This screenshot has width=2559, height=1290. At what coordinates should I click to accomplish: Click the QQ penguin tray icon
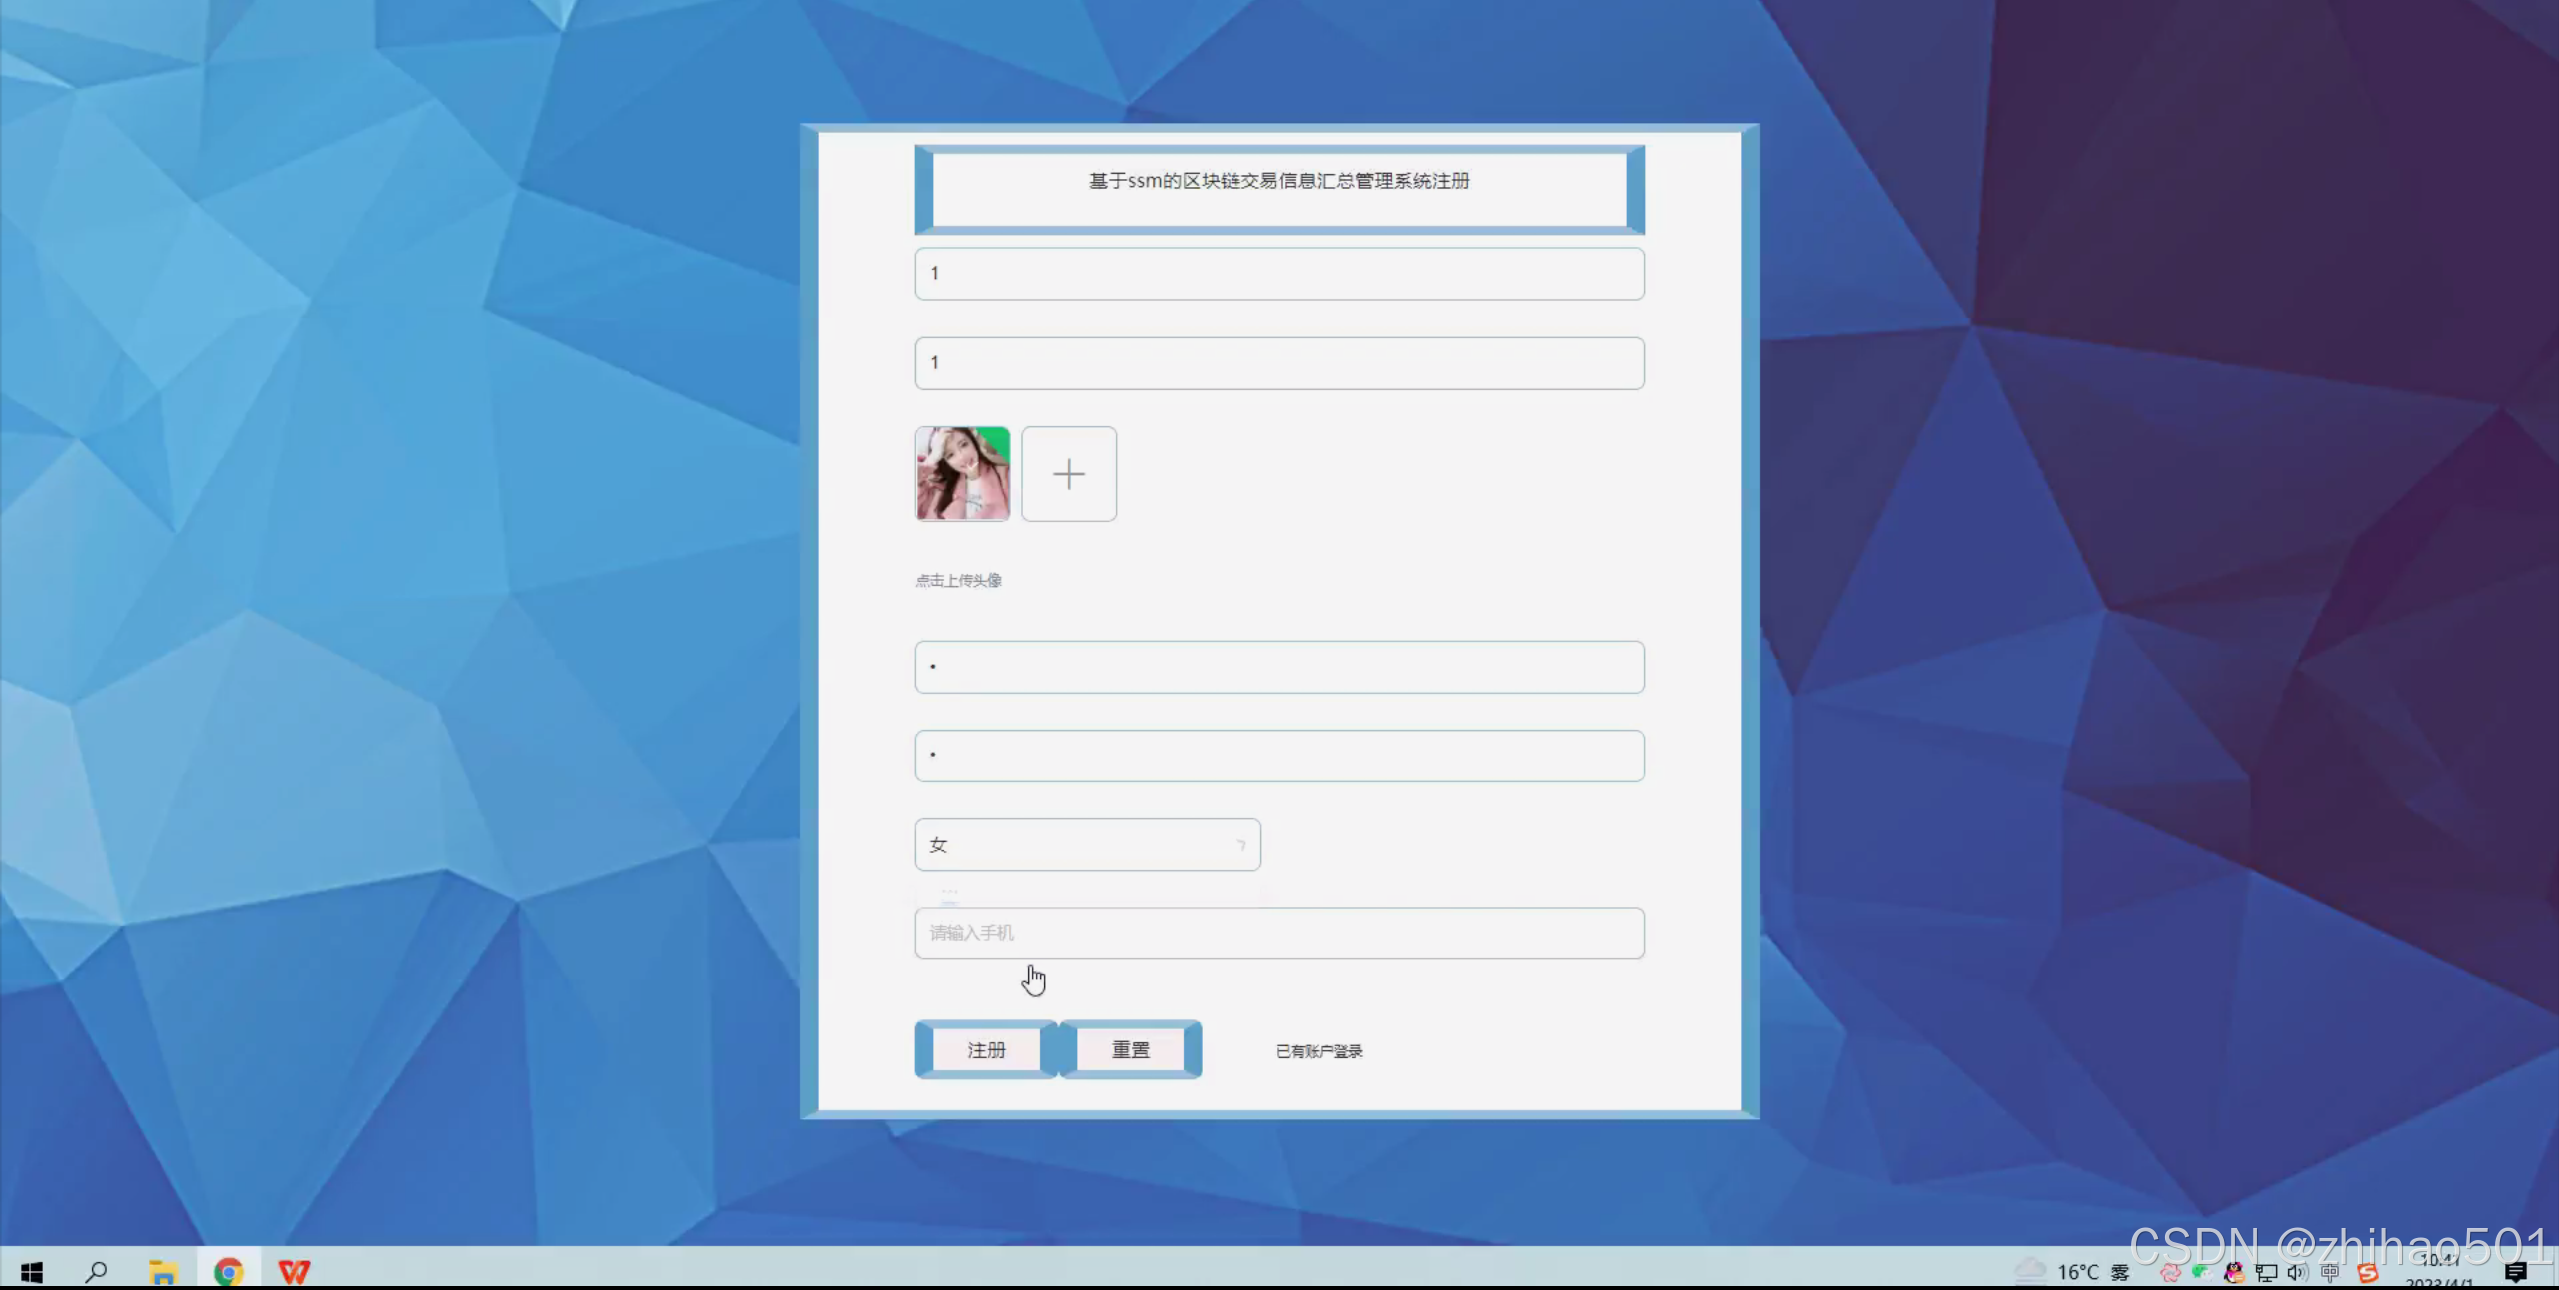point(2233,1272)
